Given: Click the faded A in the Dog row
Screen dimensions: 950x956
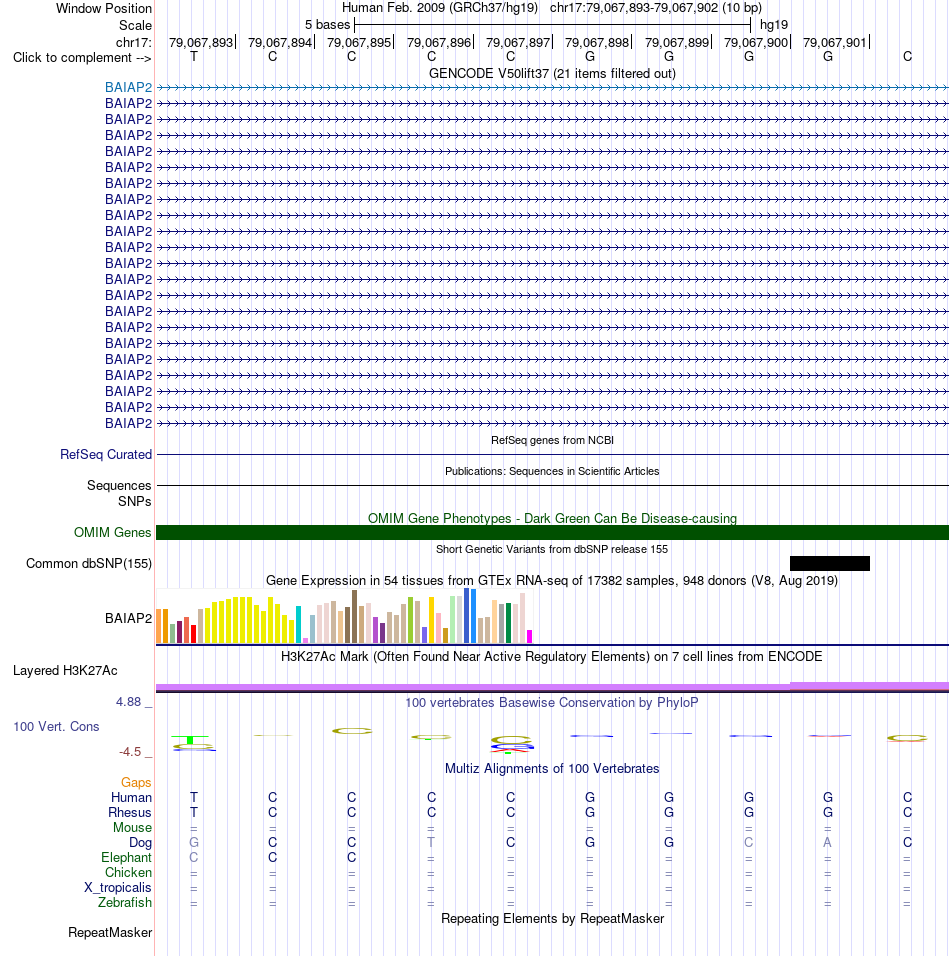Looking at the screenshot, I should point(827,843).
